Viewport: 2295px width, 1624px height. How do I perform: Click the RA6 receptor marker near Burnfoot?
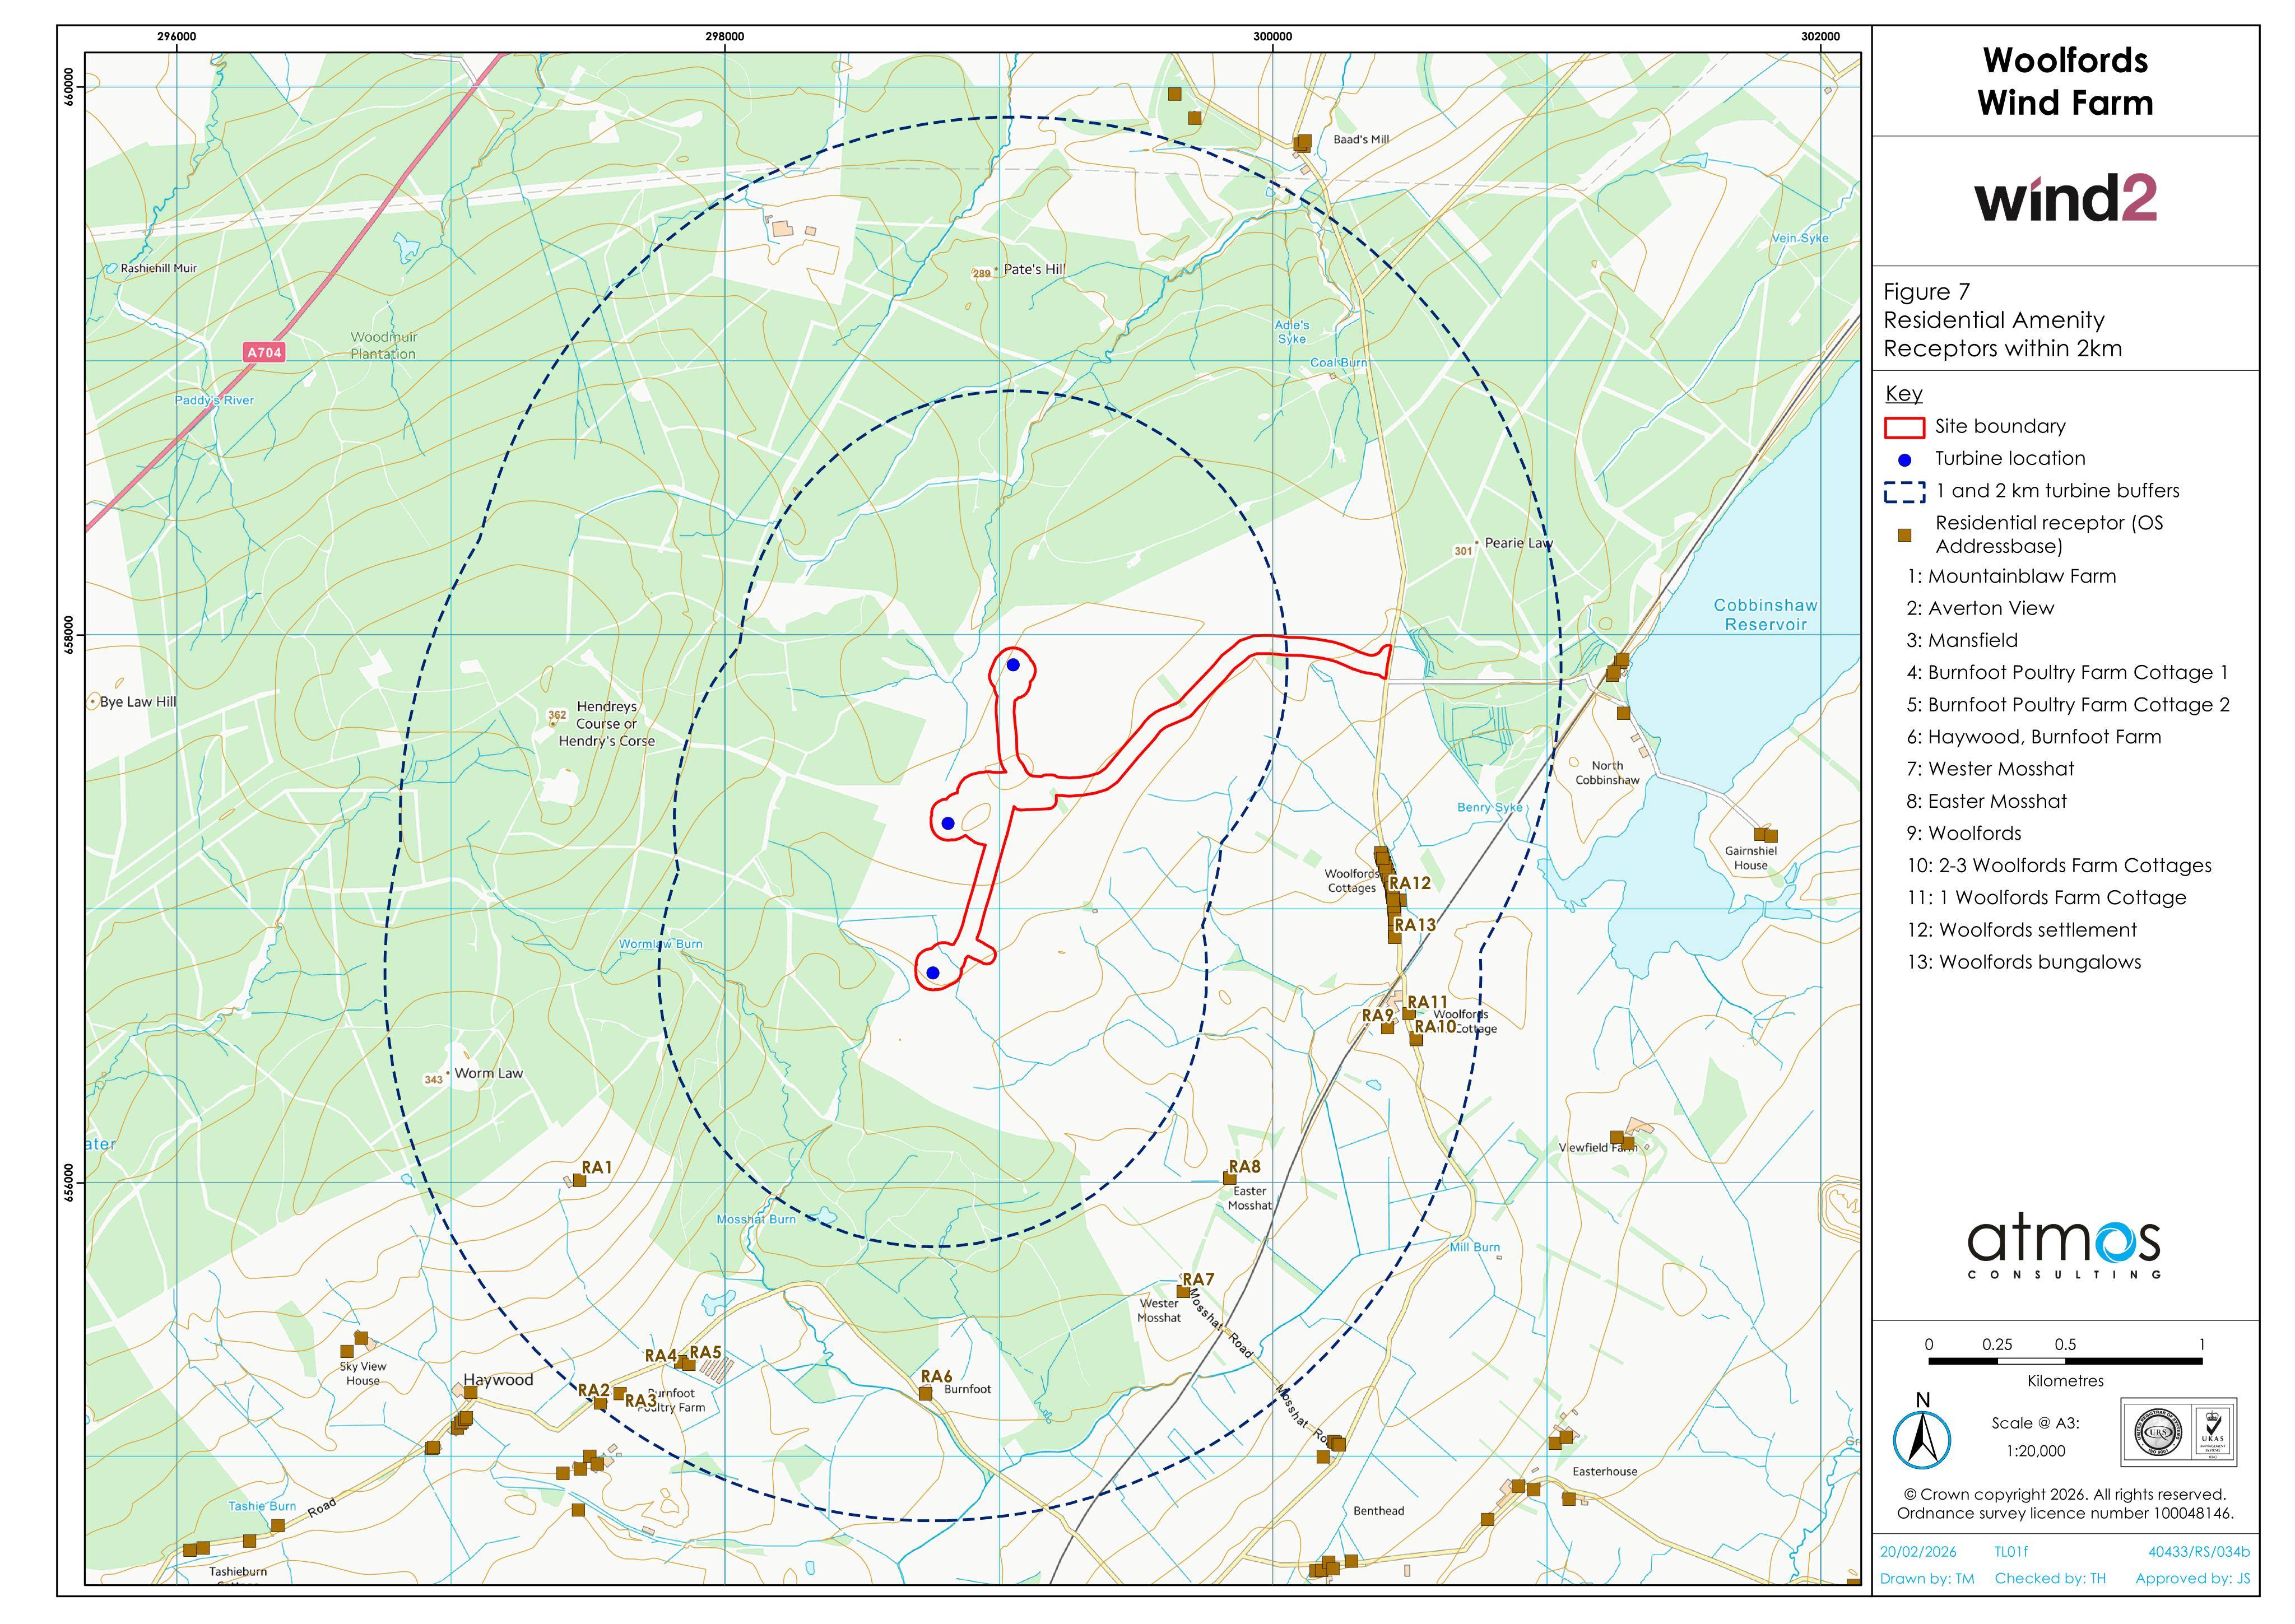click(x=925, y=1393)
